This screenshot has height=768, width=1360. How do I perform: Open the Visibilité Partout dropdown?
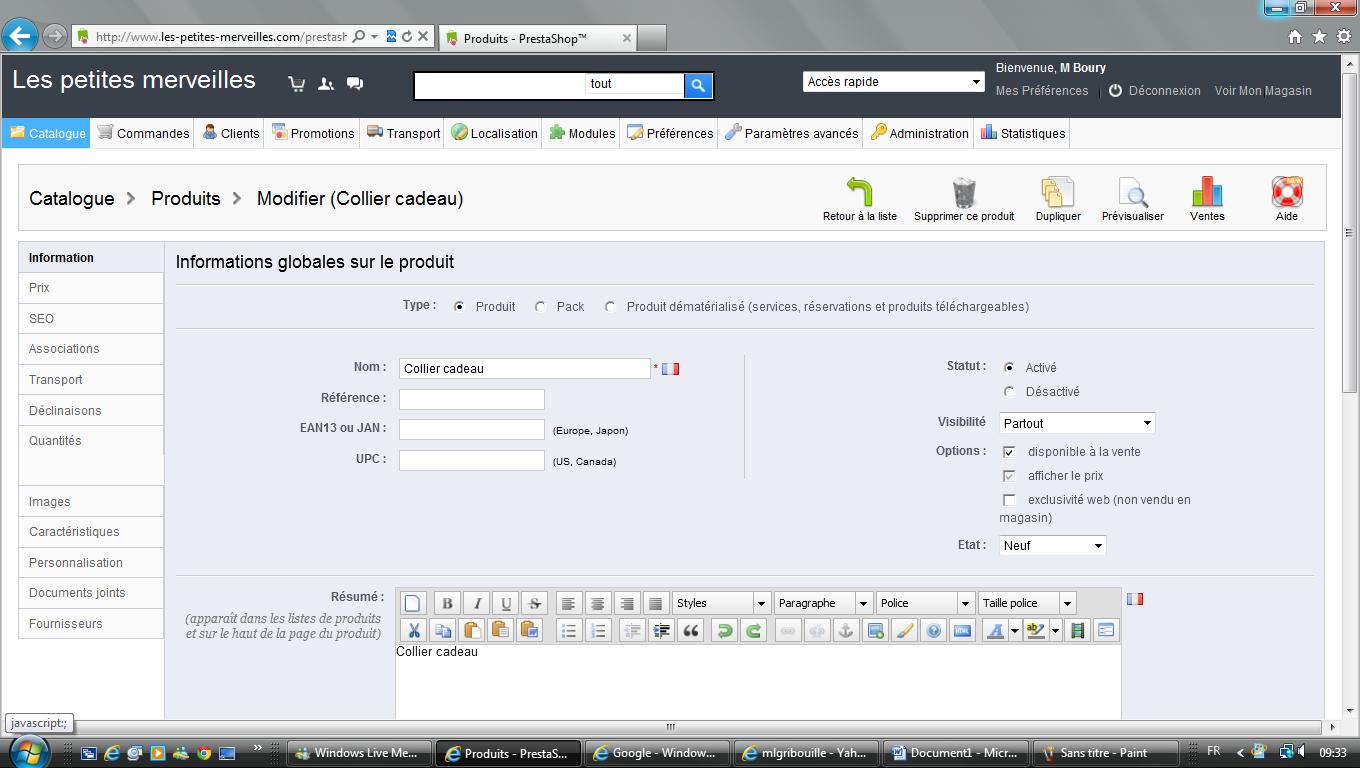(1077, 423)
